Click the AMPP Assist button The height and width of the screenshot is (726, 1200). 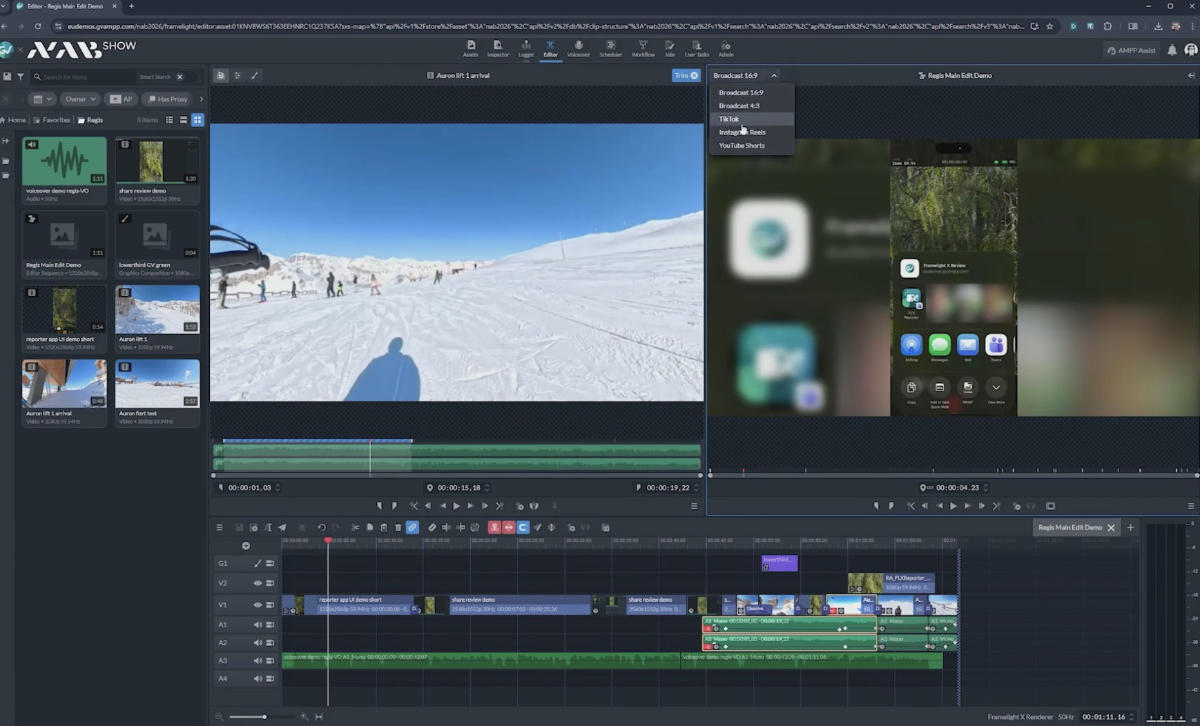coord(1131,50)
